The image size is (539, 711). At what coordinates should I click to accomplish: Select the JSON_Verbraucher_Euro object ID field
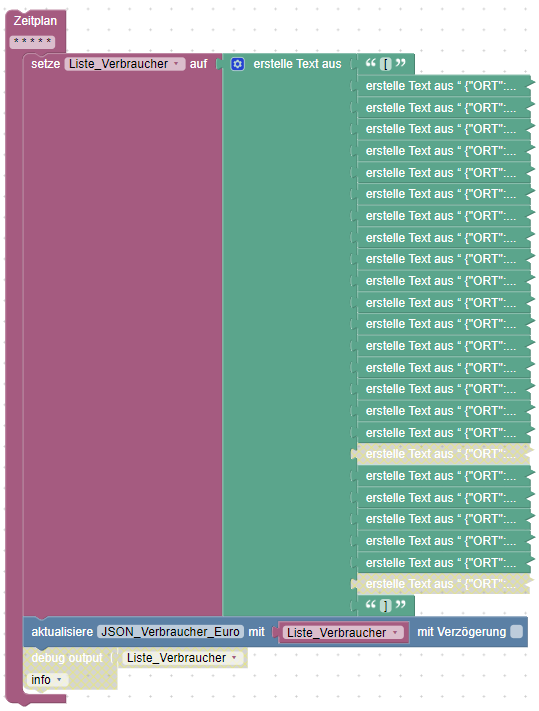point(170,632)
